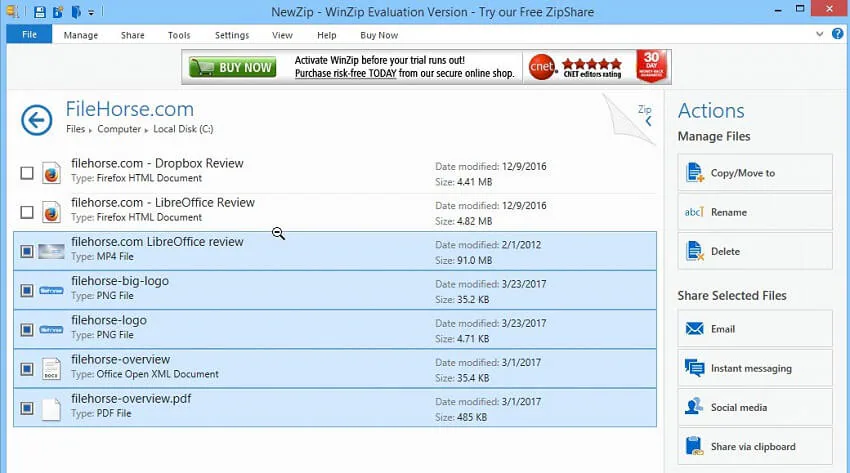850x473 pixels.
Task: Open the Tools ribbon tab
Action: [179, 35]
